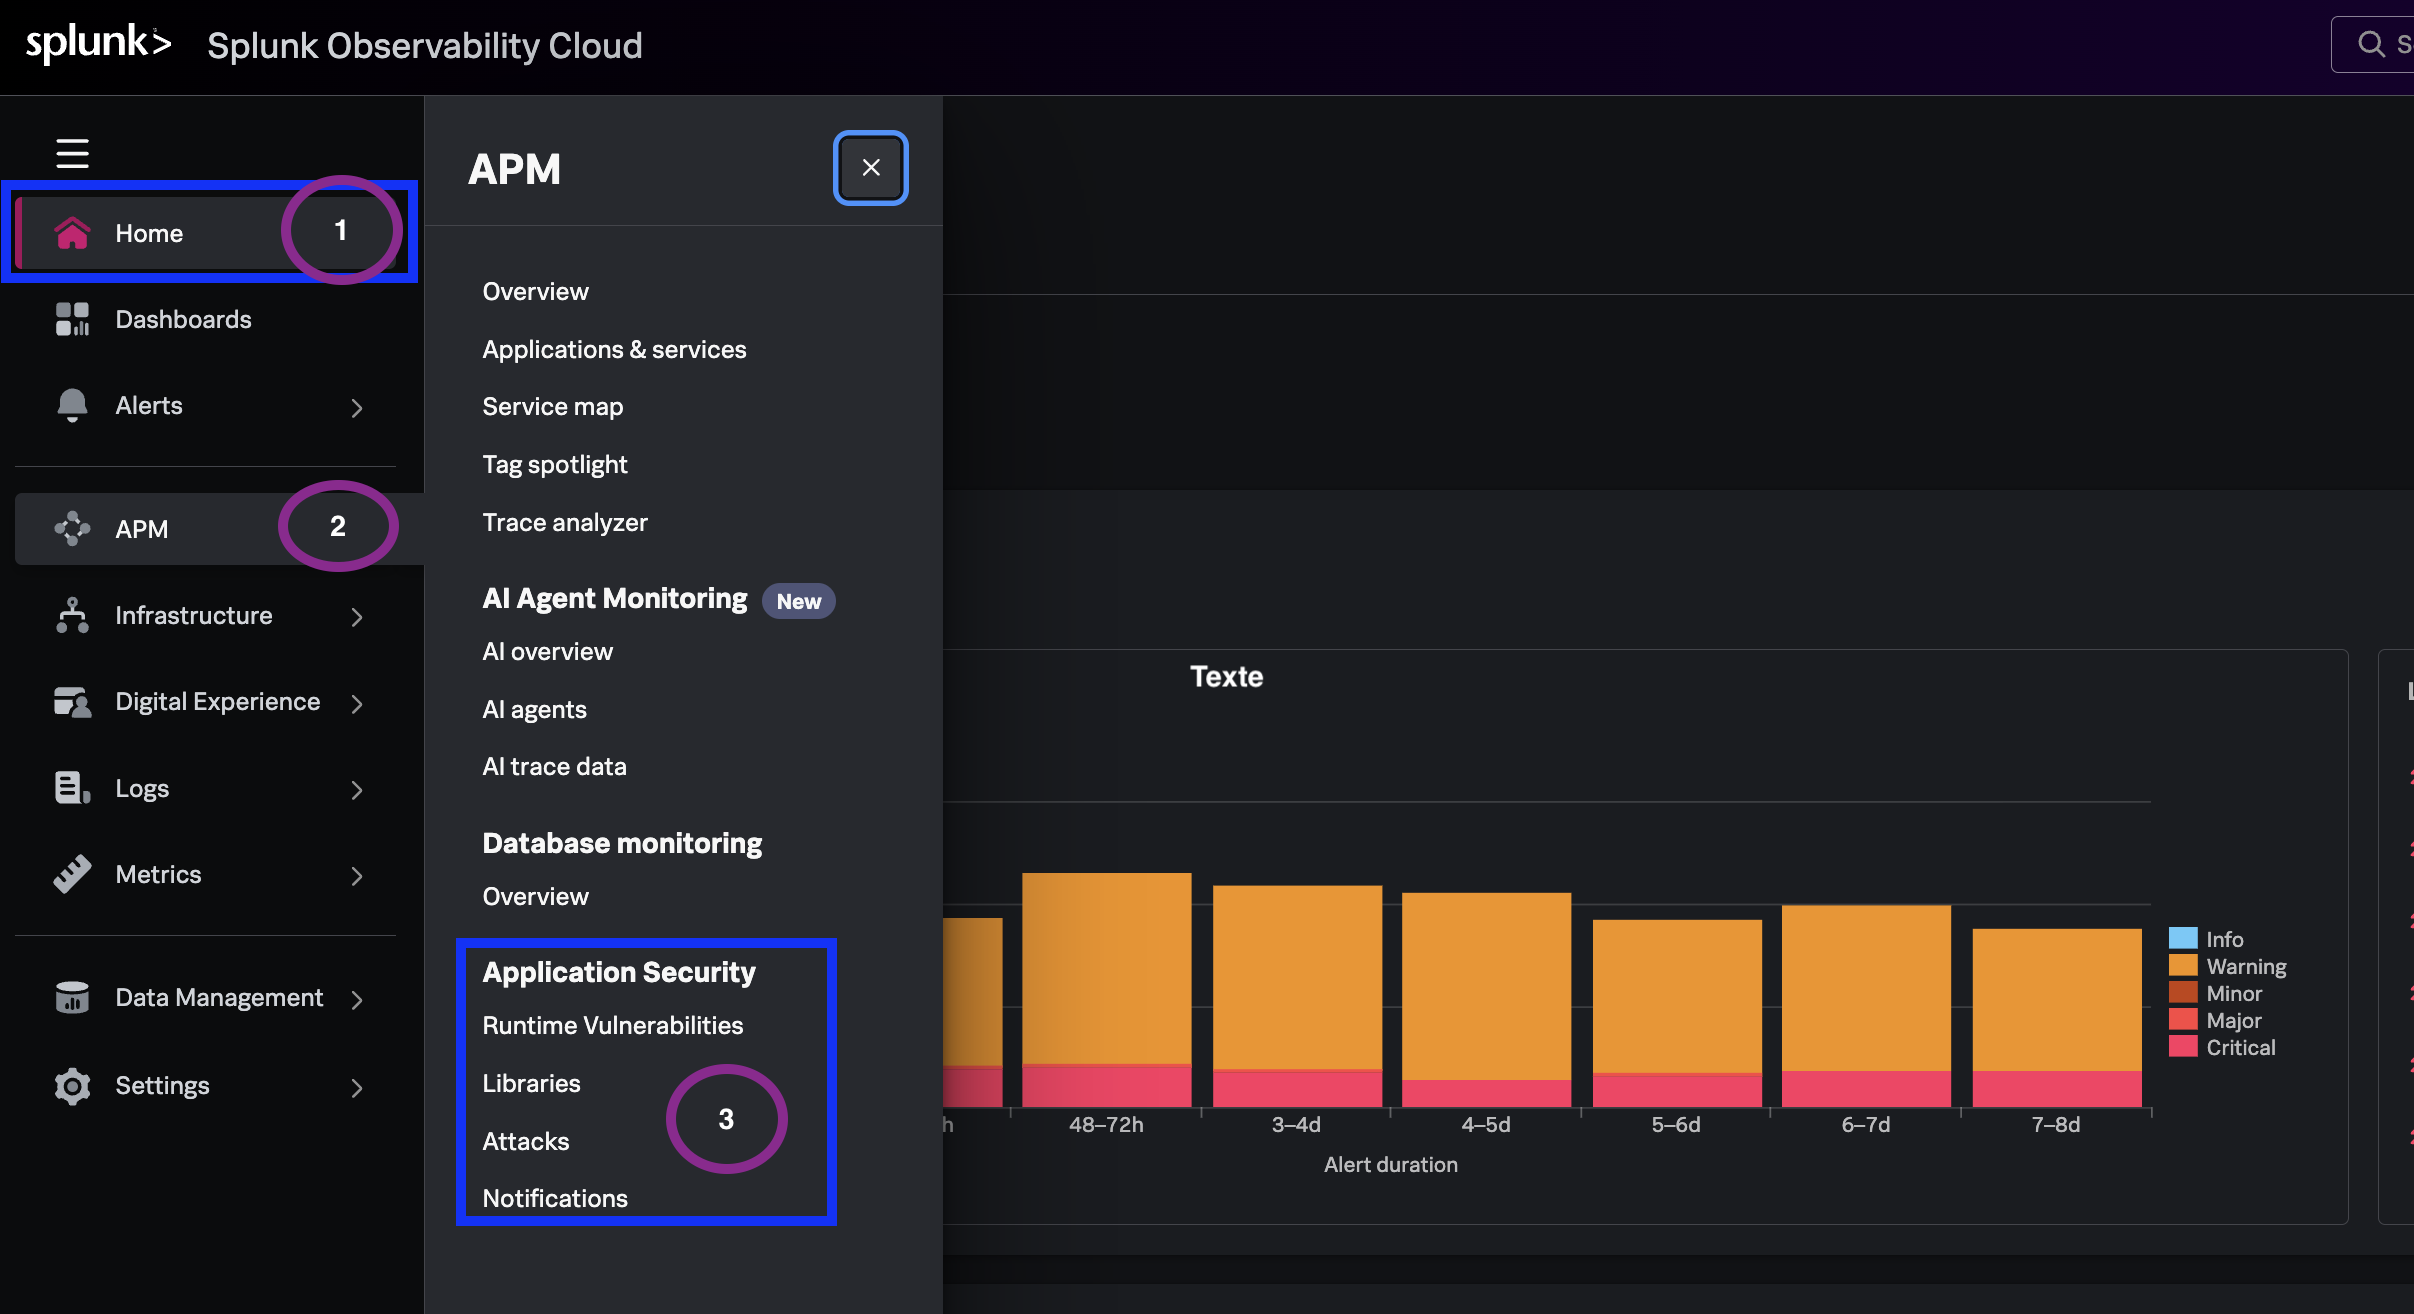This screenshot has width=2414, height=1314.
Task: Click the Info legend color swatch
Action: (2182, 939)
